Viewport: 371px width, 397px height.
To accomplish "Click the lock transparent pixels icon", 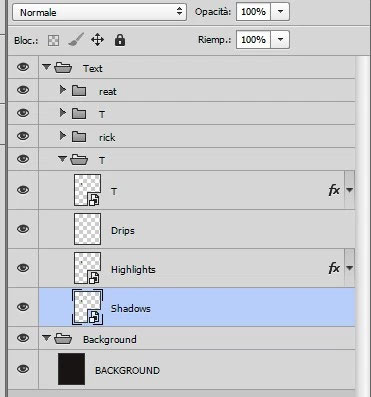I will coord(53,41).
